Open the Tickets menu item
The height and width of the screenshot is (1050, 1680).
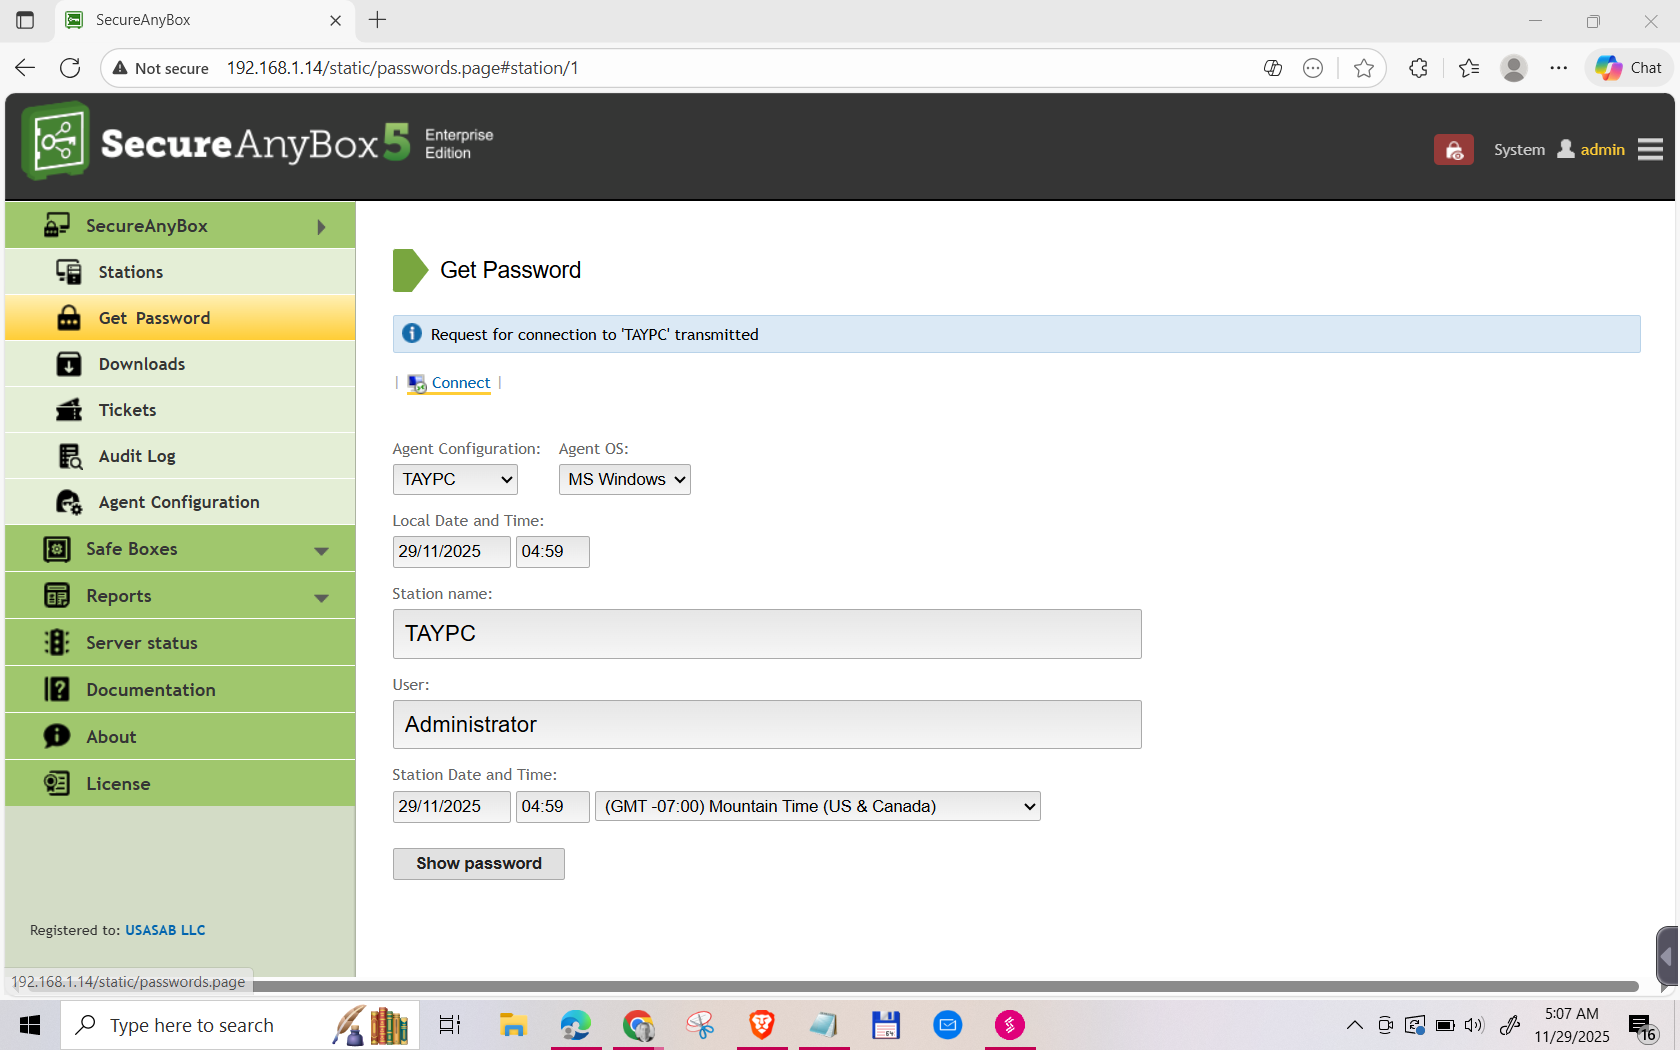180,410
